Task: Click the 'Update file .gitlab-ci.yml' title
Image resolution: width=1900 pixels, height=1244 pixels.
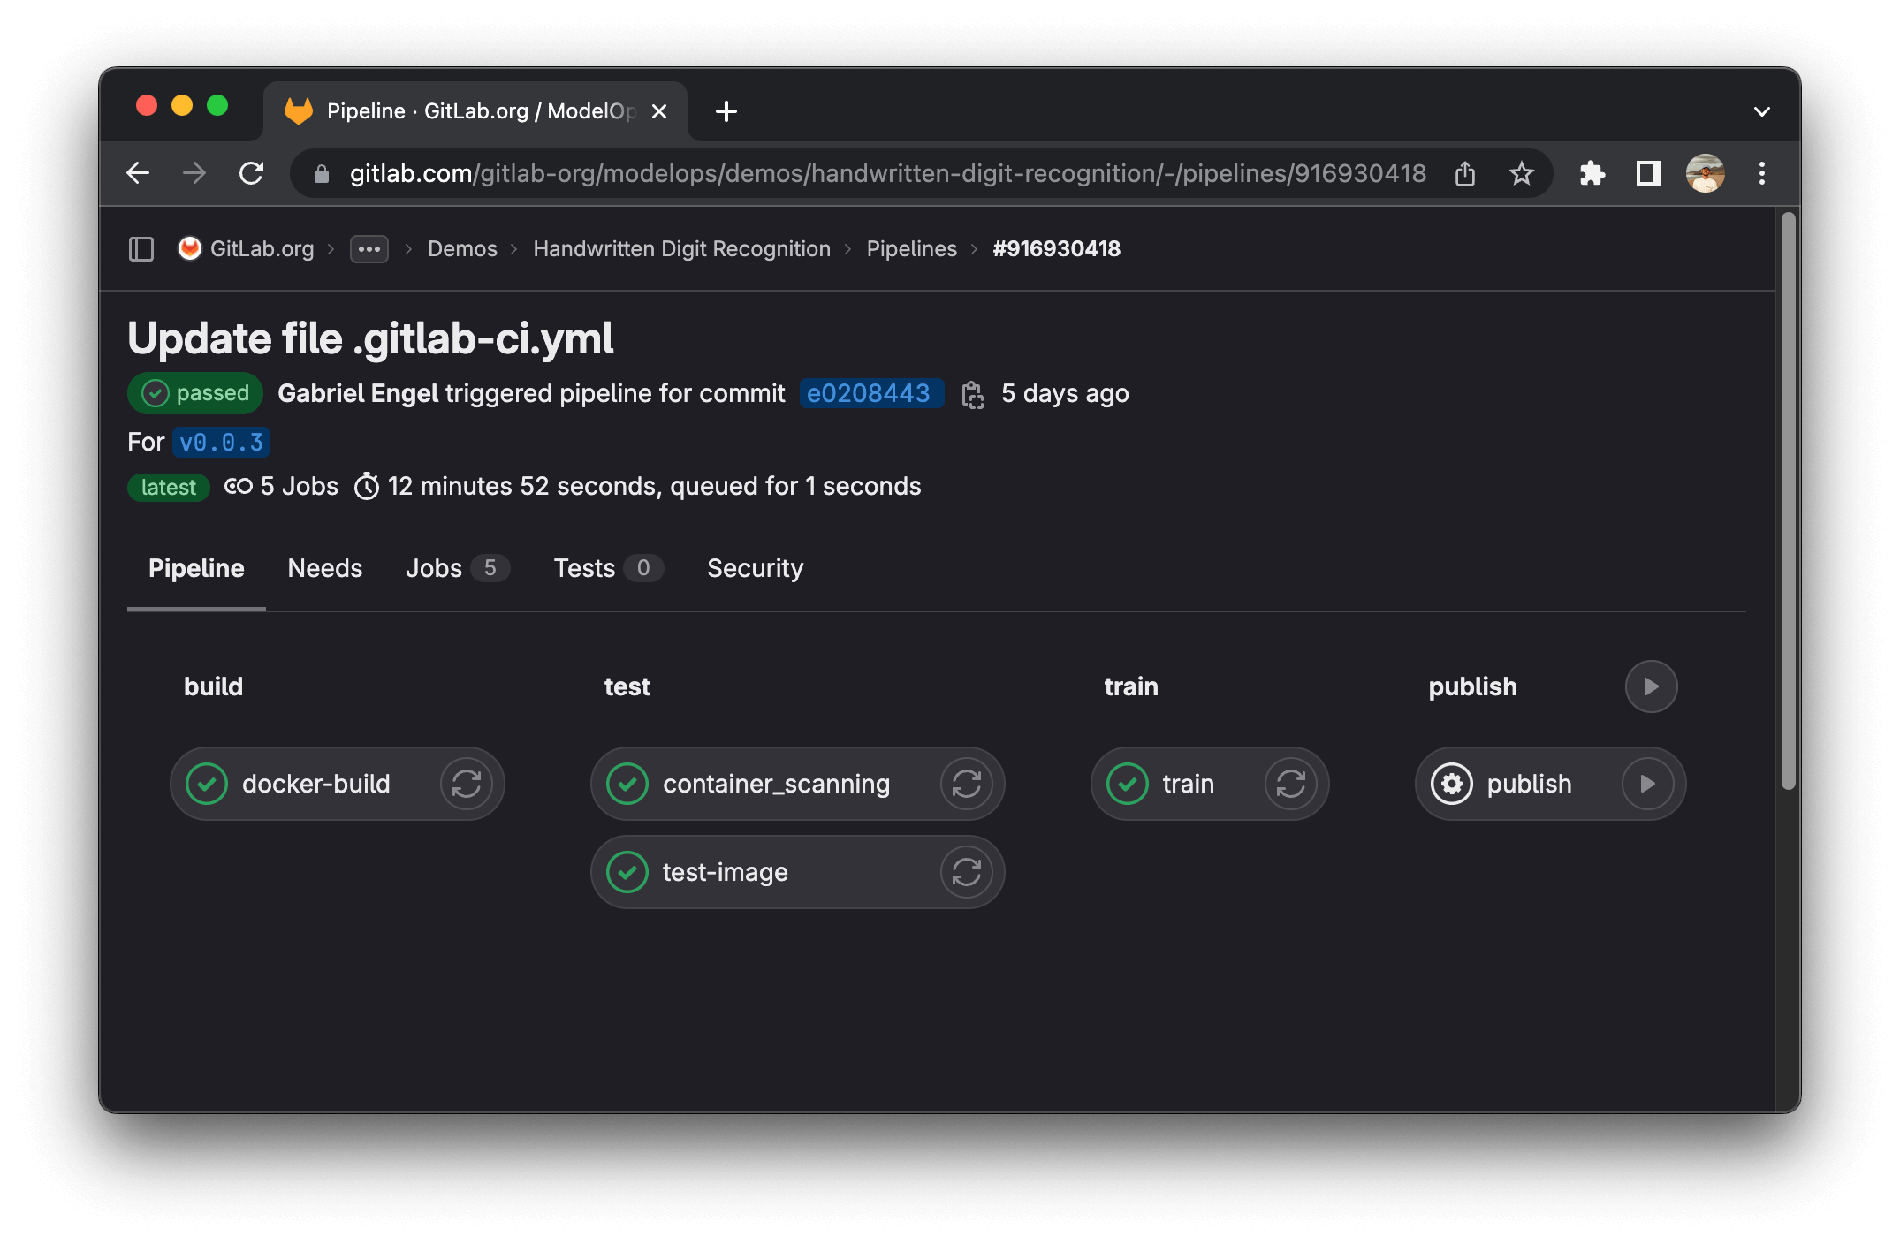Action: tap(370, 339)
